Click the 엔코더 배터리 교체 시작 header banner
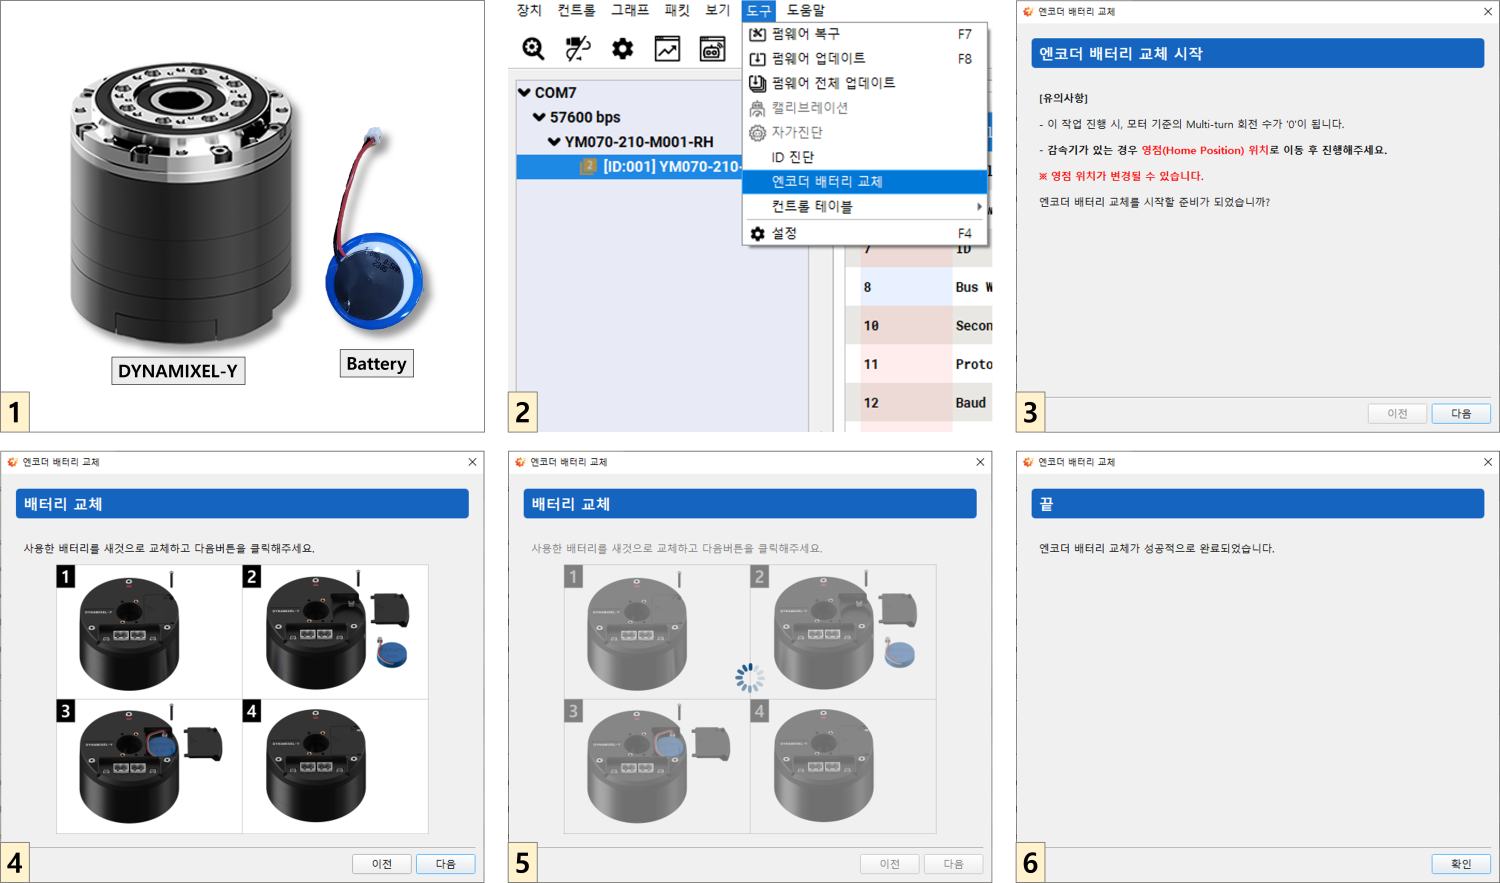1500x883 pixels. pyautogui.click(x=1257, y=54)
